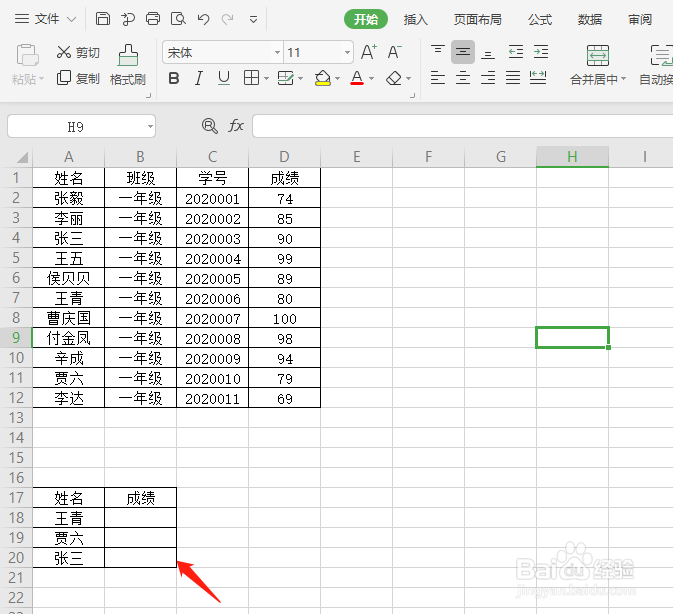Select cell containing 曹庆国

(69, 318)
